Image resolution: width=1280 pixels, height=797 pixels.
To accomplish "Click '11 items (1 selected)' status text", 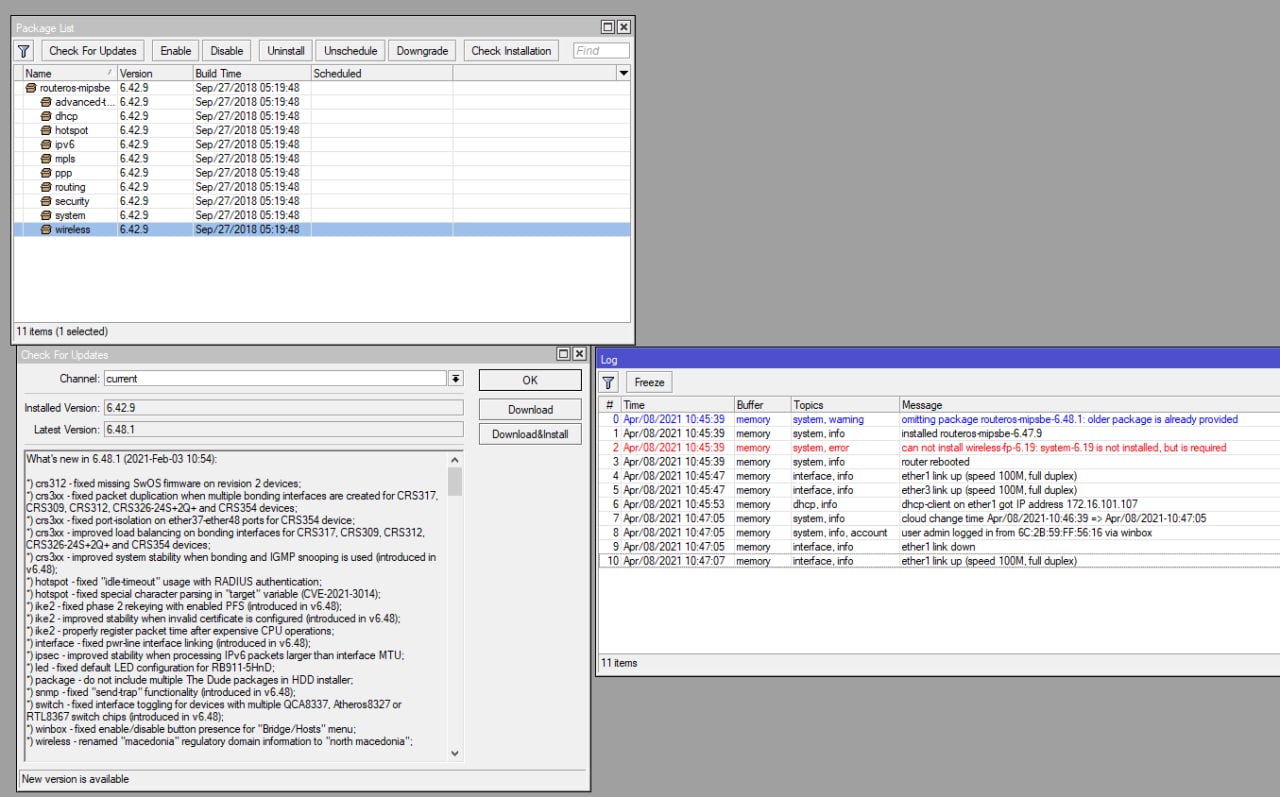I will point(62,331).
